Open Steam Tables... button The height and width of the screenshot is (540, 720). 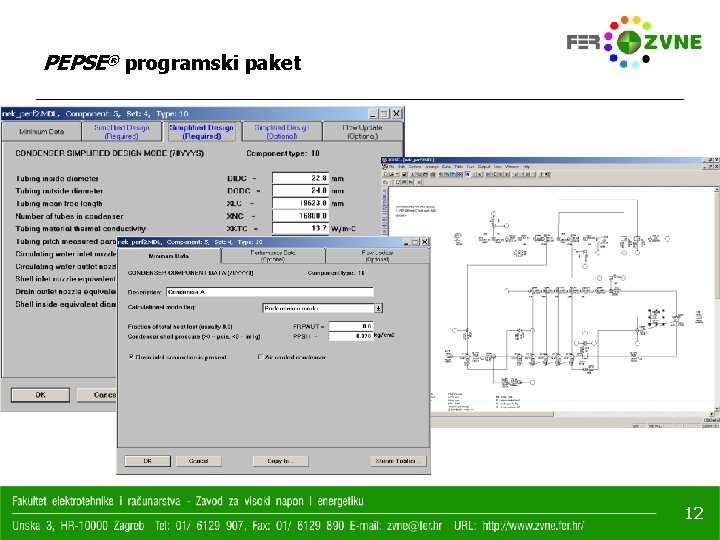(x=398, y=461)
